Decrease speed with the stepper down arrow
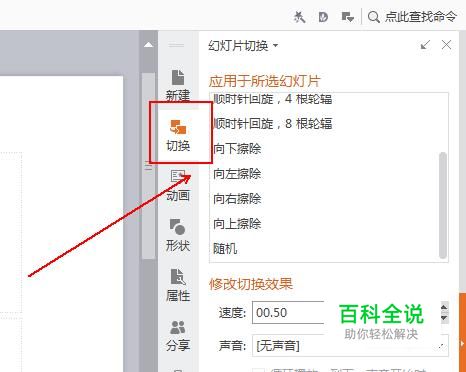 (x=444, y=318)
